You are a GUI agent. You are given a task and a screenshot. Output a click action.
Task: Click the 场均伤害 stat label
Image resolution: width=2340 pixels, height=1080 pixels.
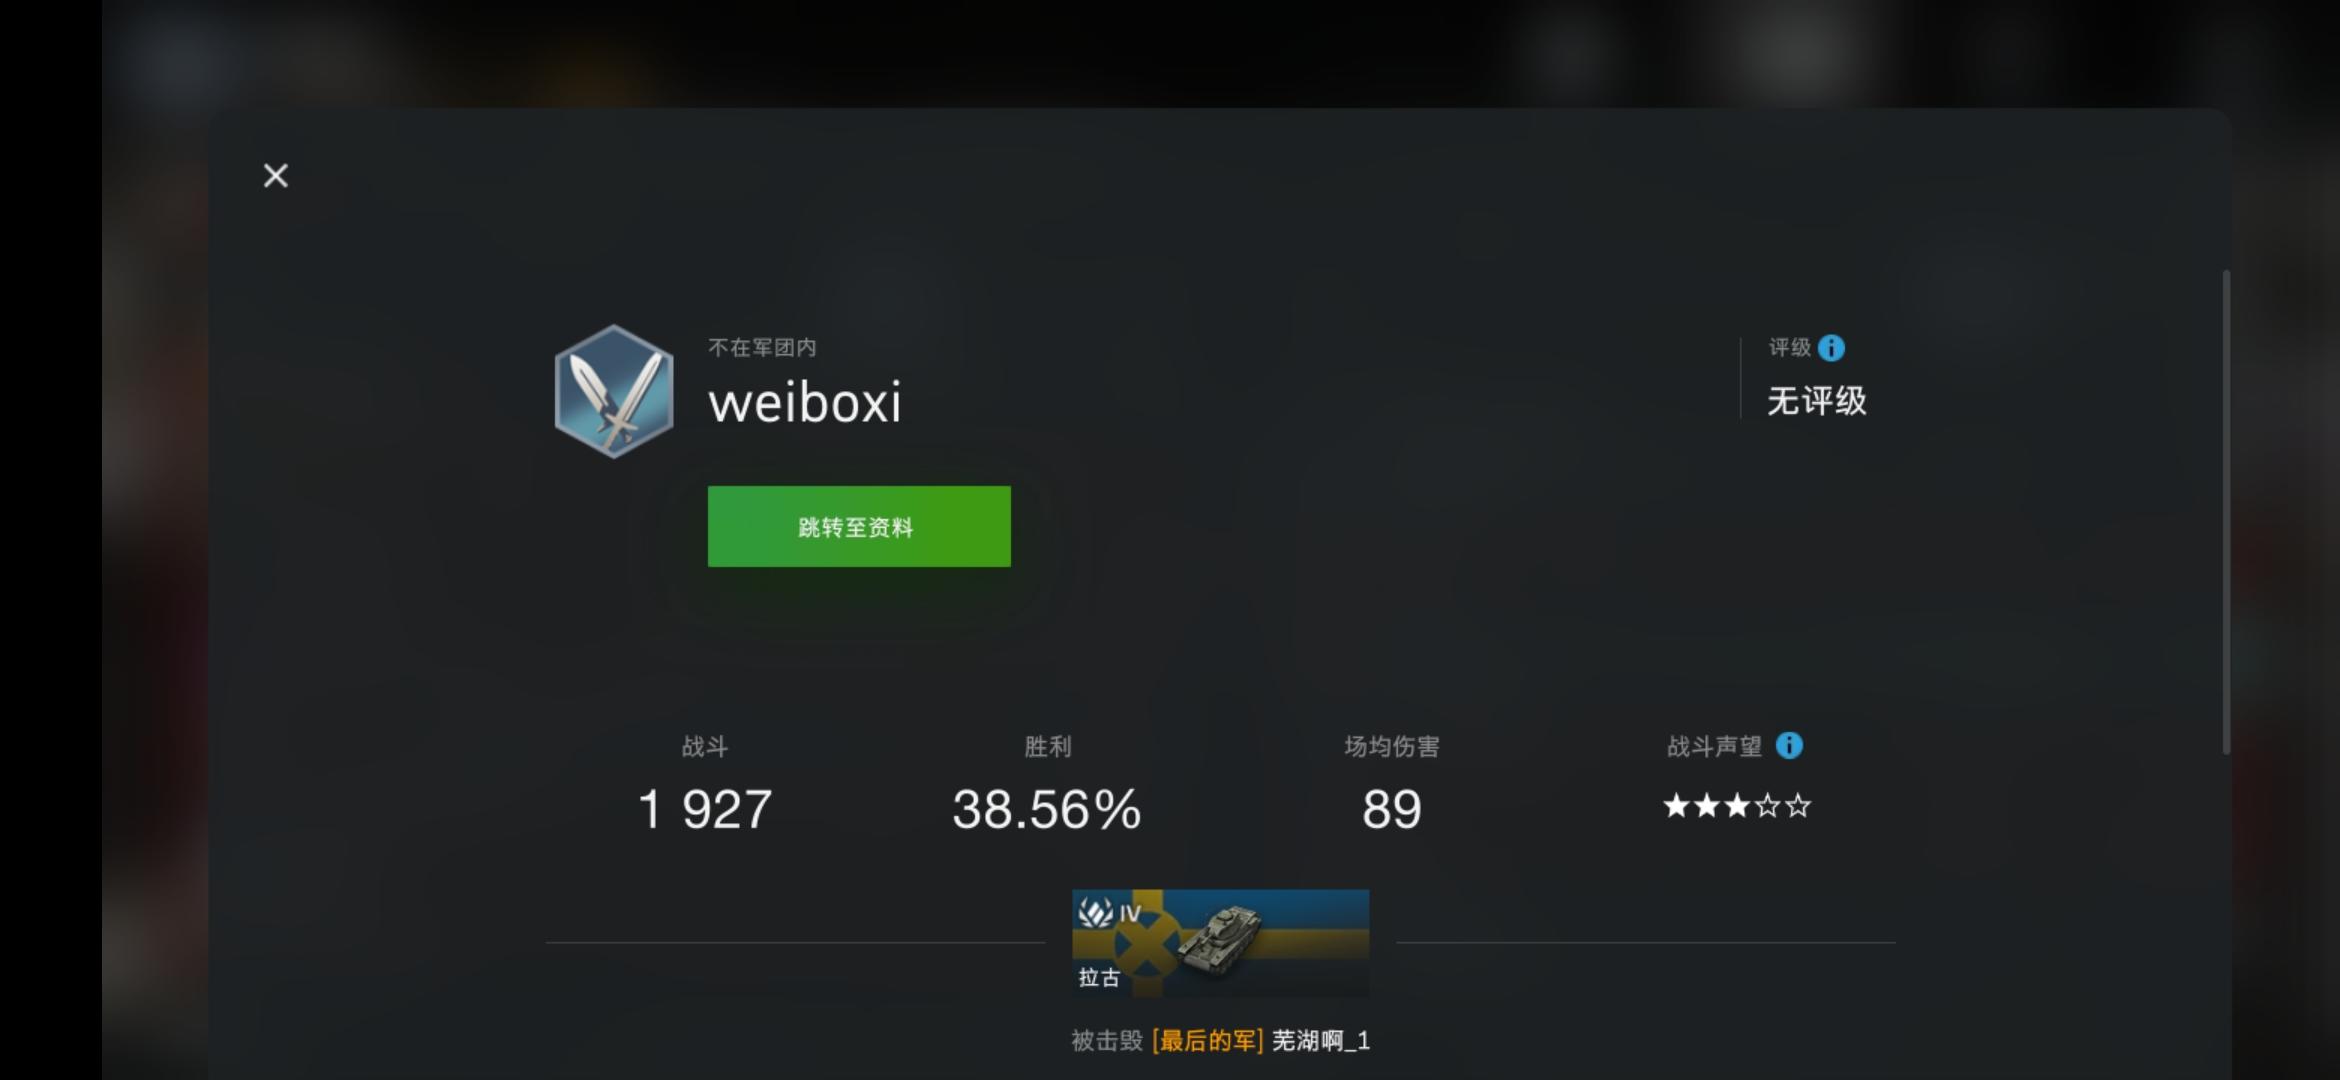[1391, 747]
